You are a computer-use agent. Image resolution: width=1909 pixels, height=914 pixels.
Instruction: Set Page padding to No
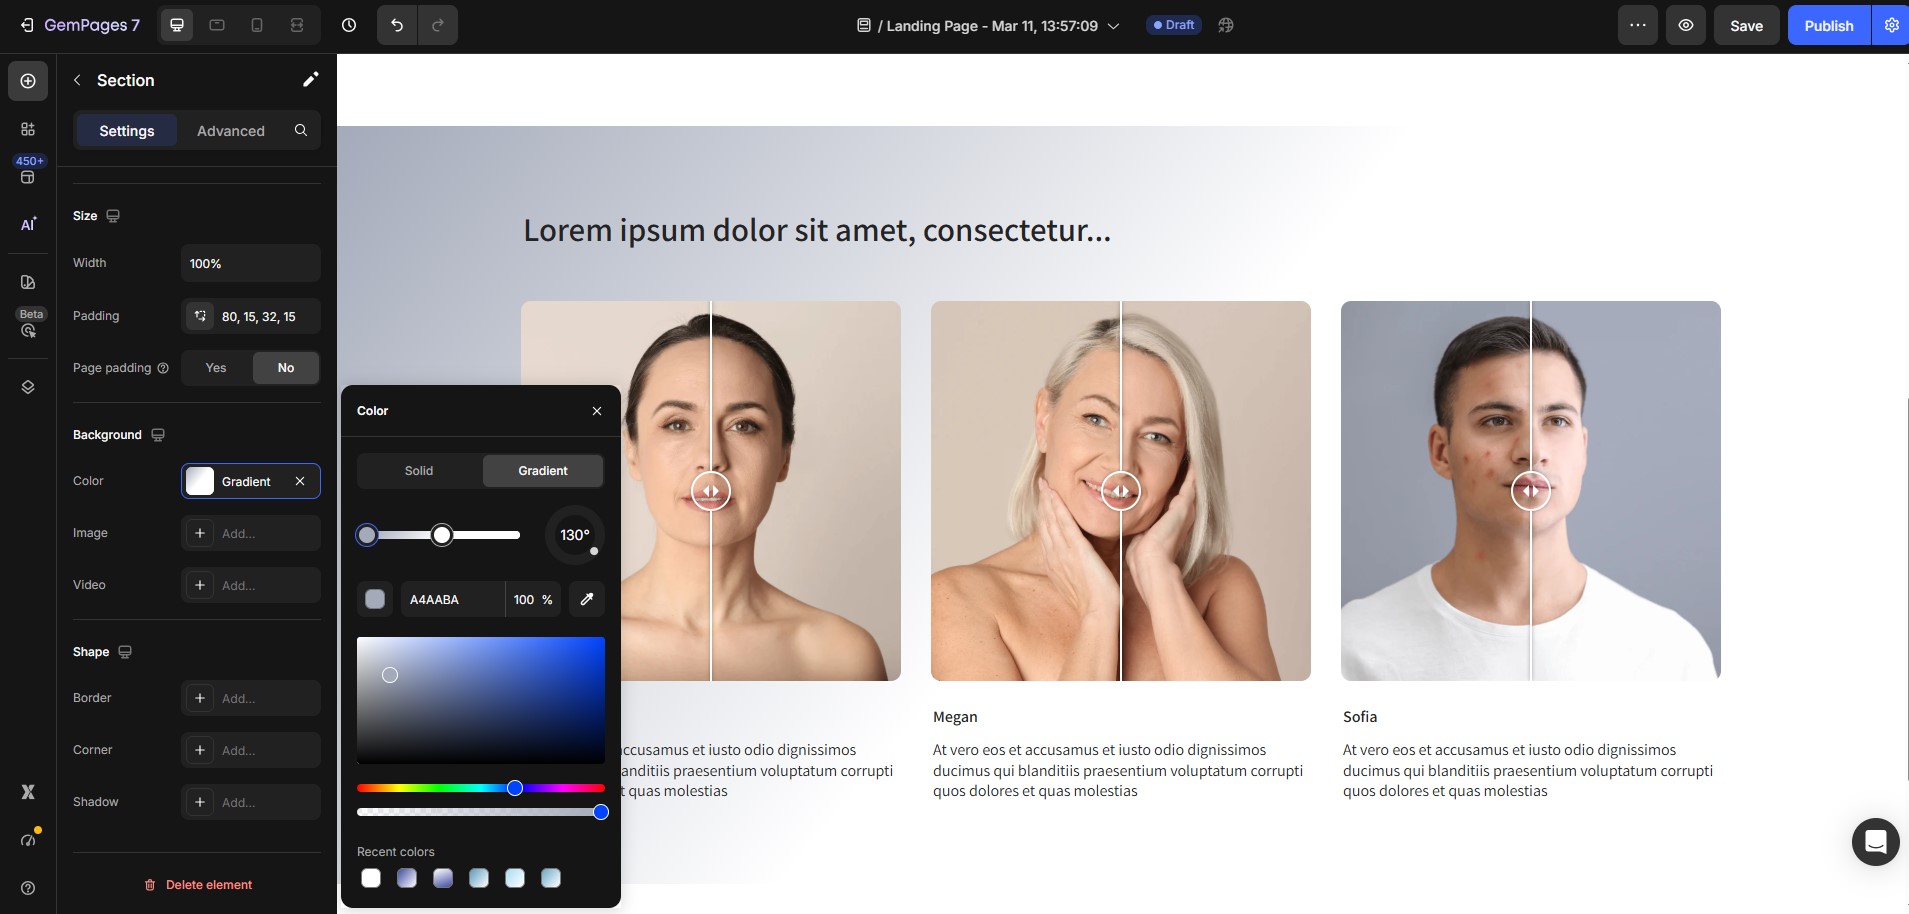pyautogui.click(x=286, y=368)
